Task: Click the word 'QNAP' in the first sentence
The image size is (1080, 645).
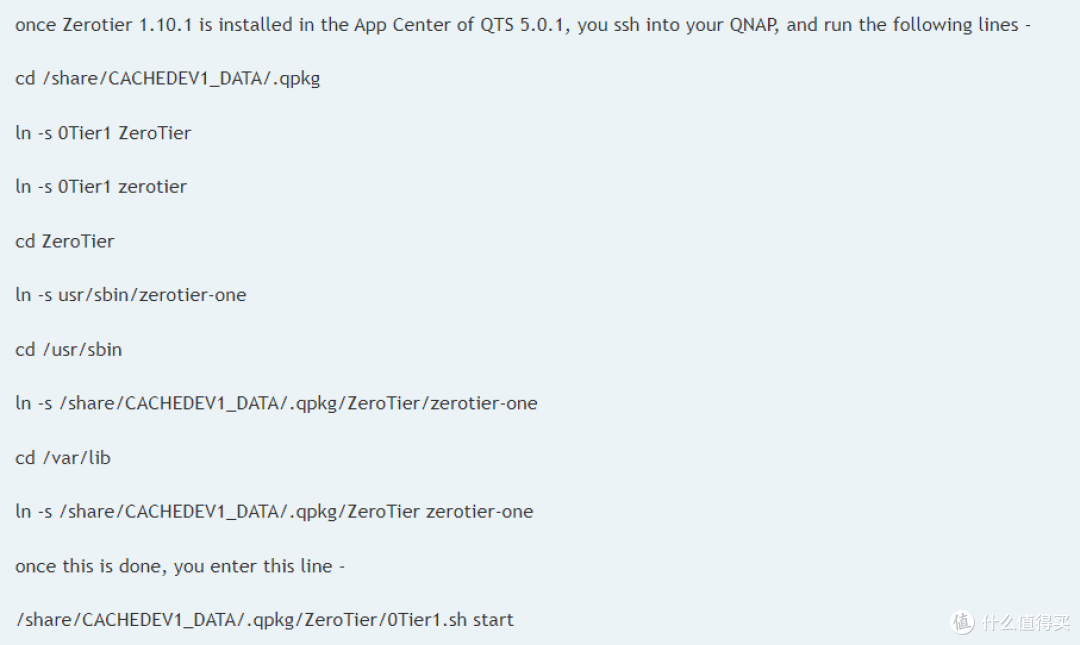Action: [x=753, y=25]
